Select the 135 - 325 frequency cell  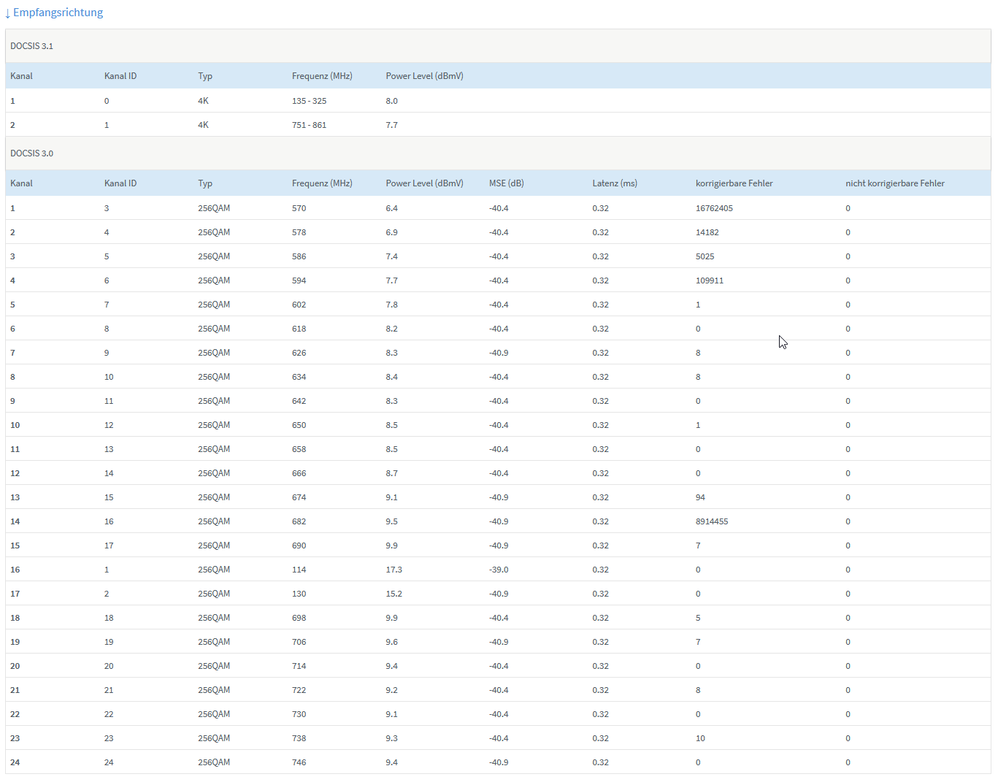click(x=309, y=101)
